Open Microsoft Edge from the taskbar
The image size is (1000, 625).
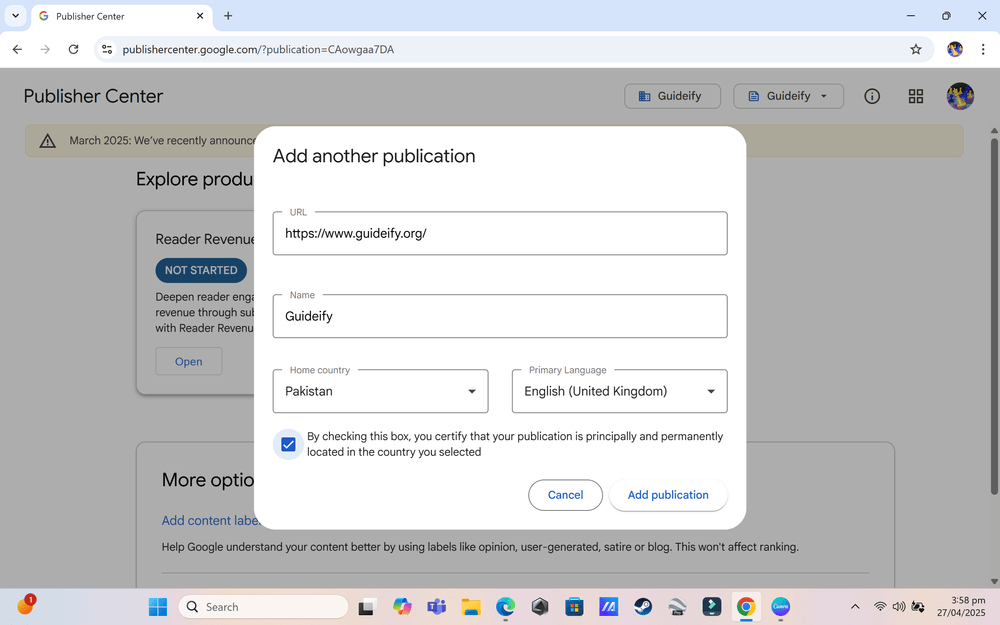click(x=505, y=607)
